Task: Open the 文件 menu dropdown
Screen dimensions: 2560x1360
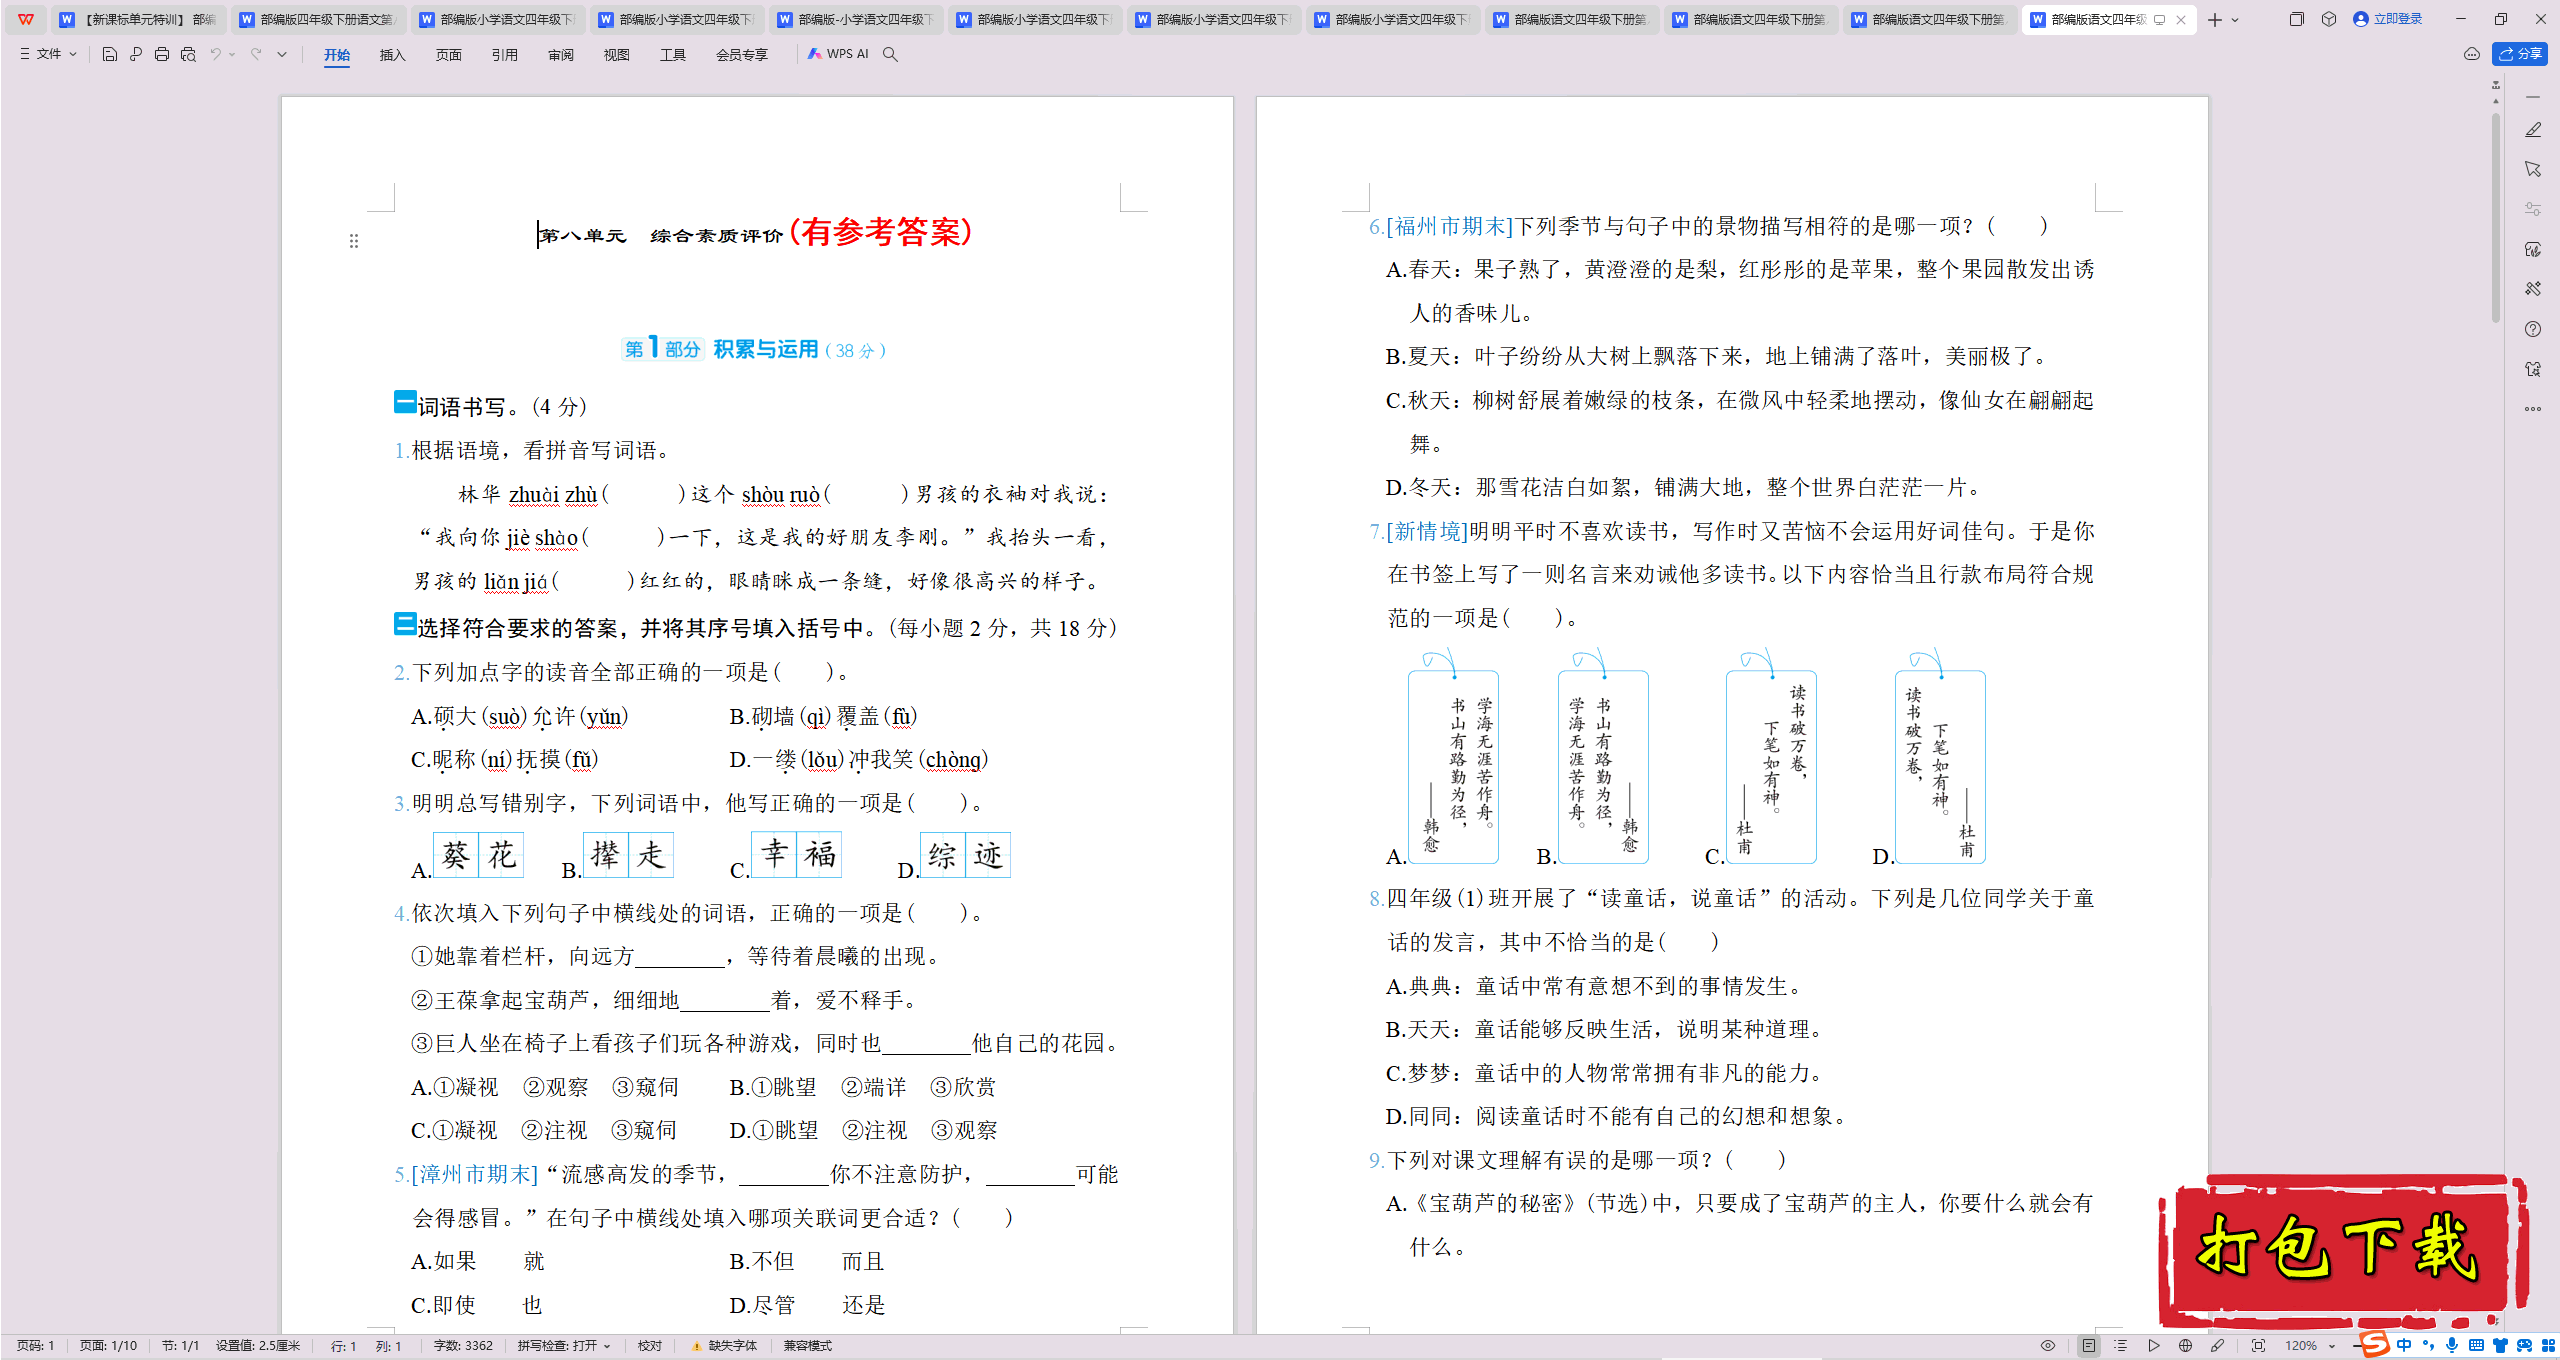Action: coord(48,54)
